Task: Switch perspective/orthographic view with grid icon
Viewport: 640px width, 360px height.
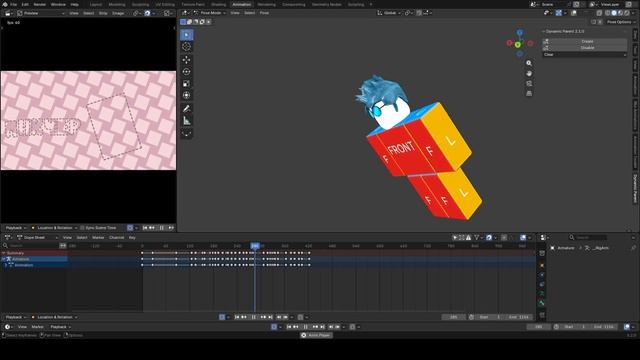Action: 529,93
